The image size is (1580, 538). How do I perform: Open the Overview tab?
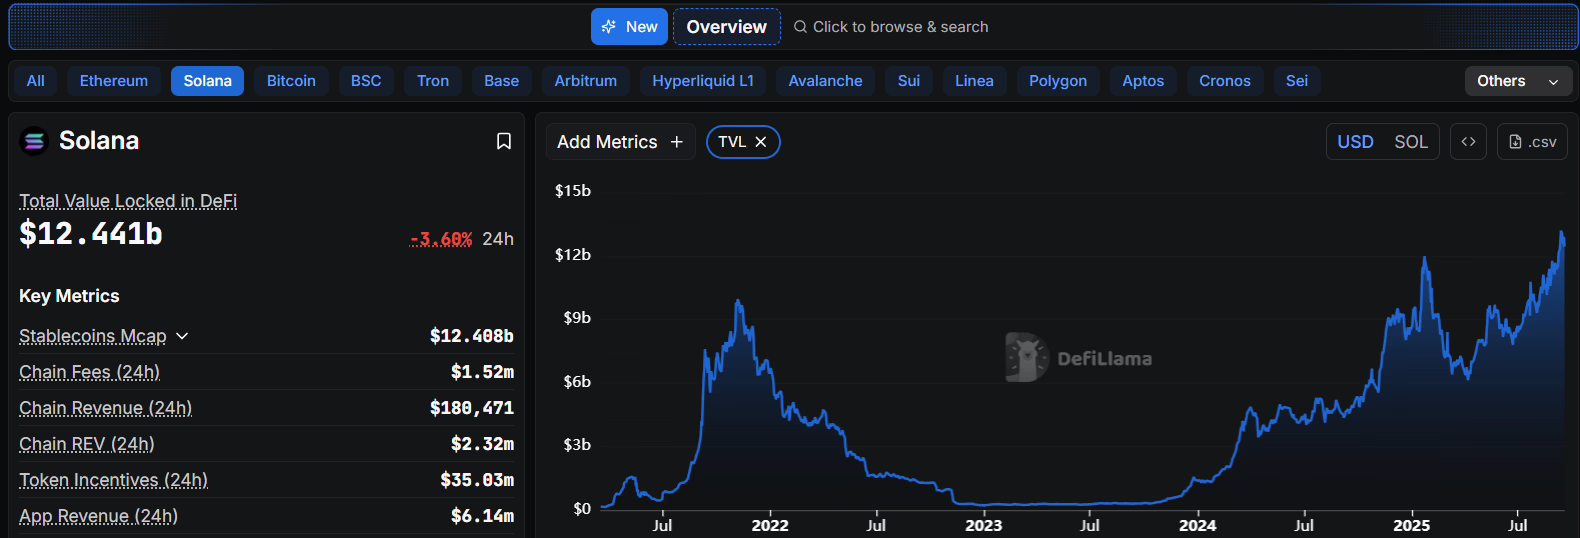click(x=727, y=27)
